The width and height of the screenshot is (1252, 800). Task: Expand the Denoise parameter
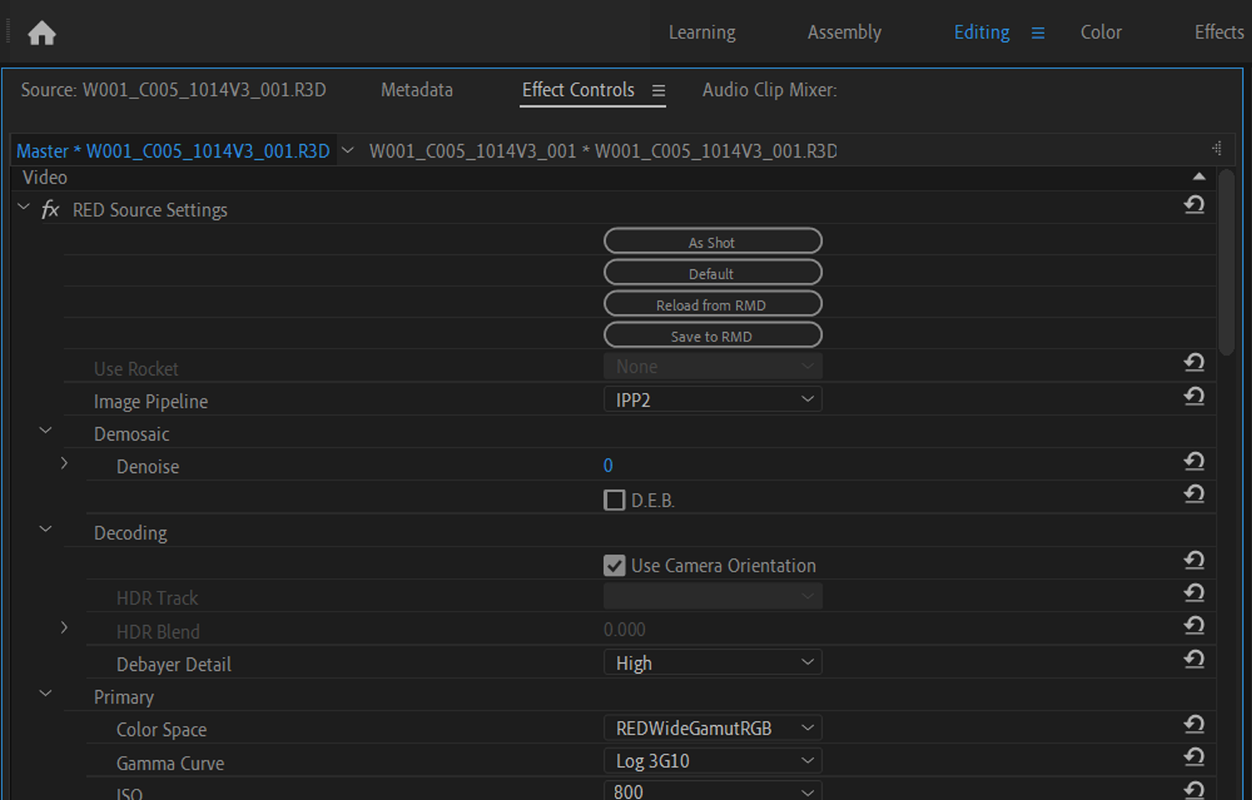tap(65, 464)
